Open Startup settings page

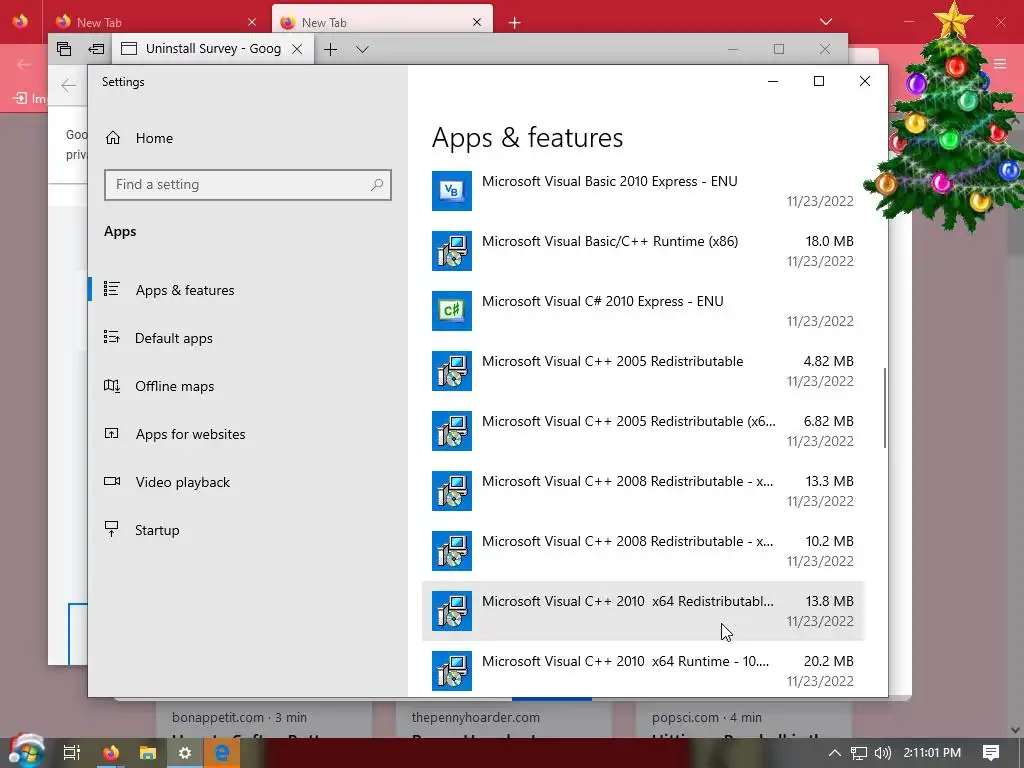157,530
